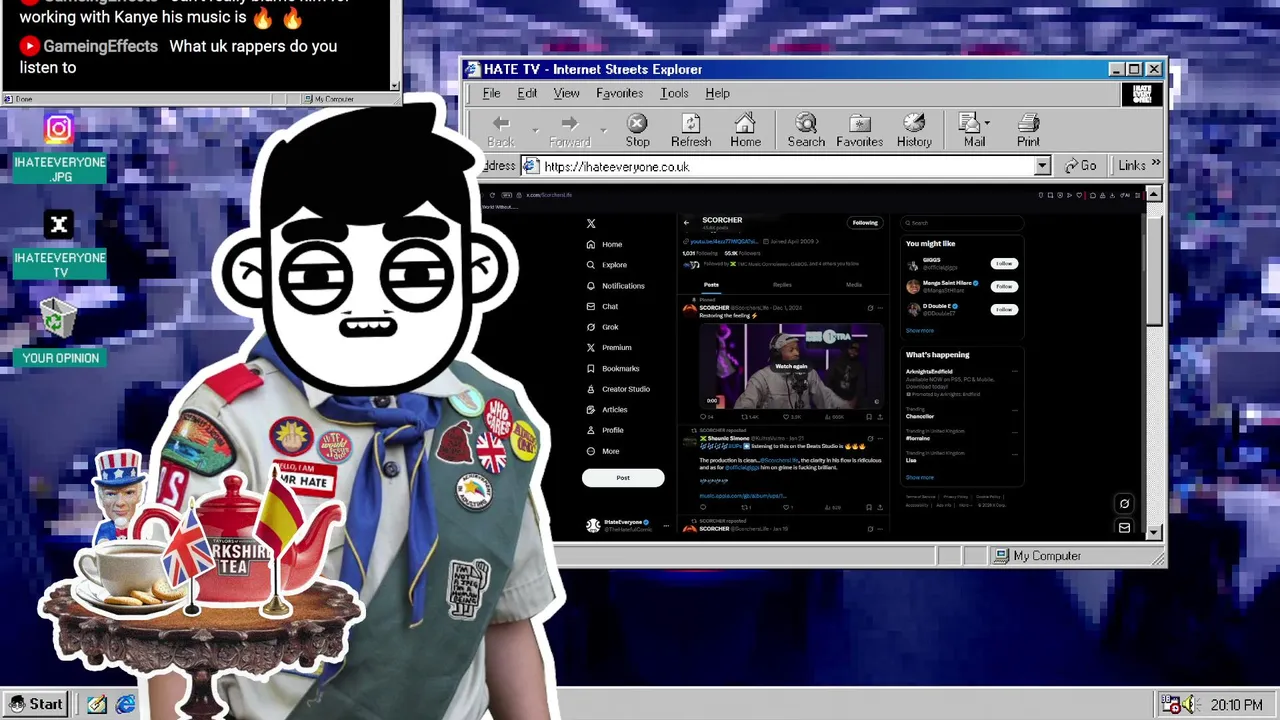Click the Go button next to the address bar

(x=1081, y=166)
